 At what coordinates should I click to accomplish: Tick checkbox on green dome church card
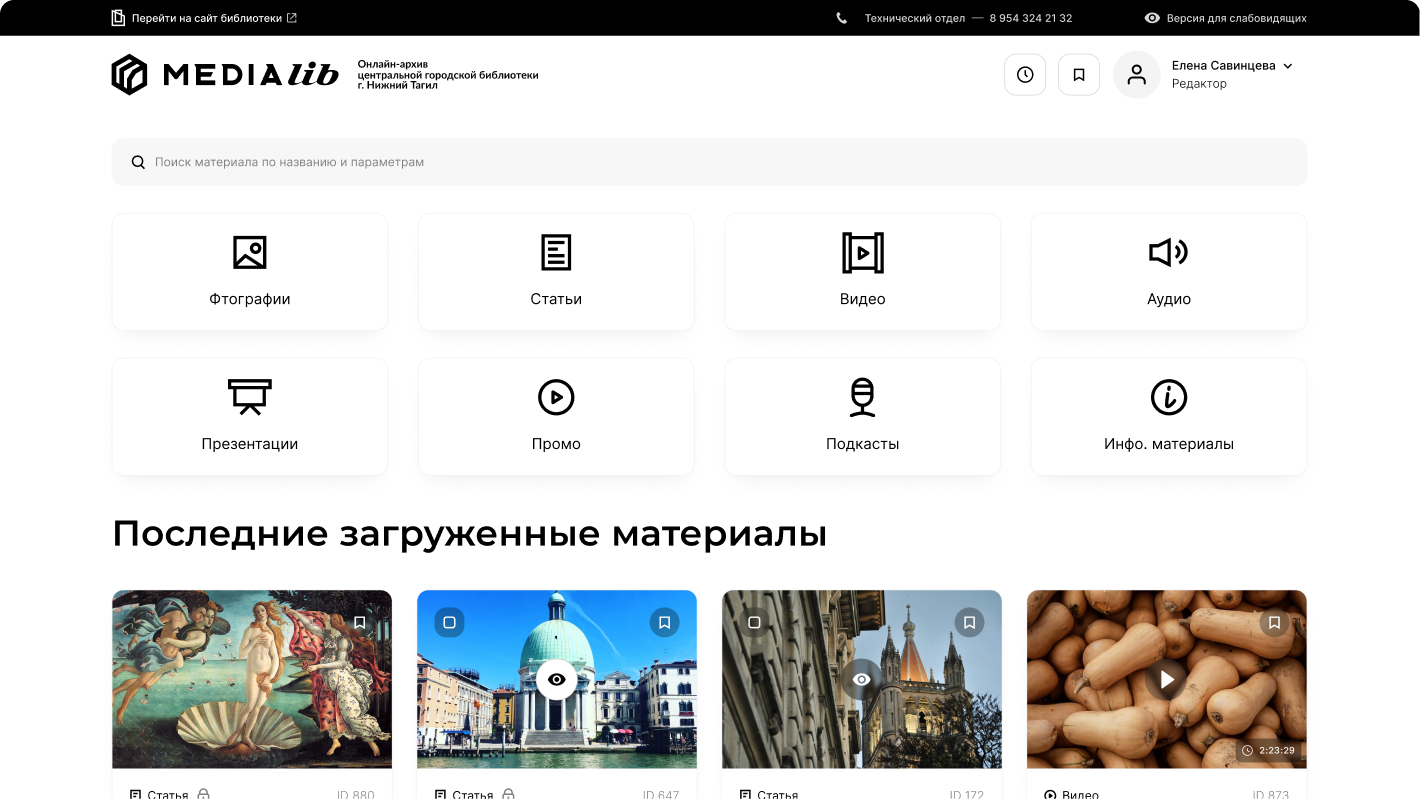[x=449, y=622]
